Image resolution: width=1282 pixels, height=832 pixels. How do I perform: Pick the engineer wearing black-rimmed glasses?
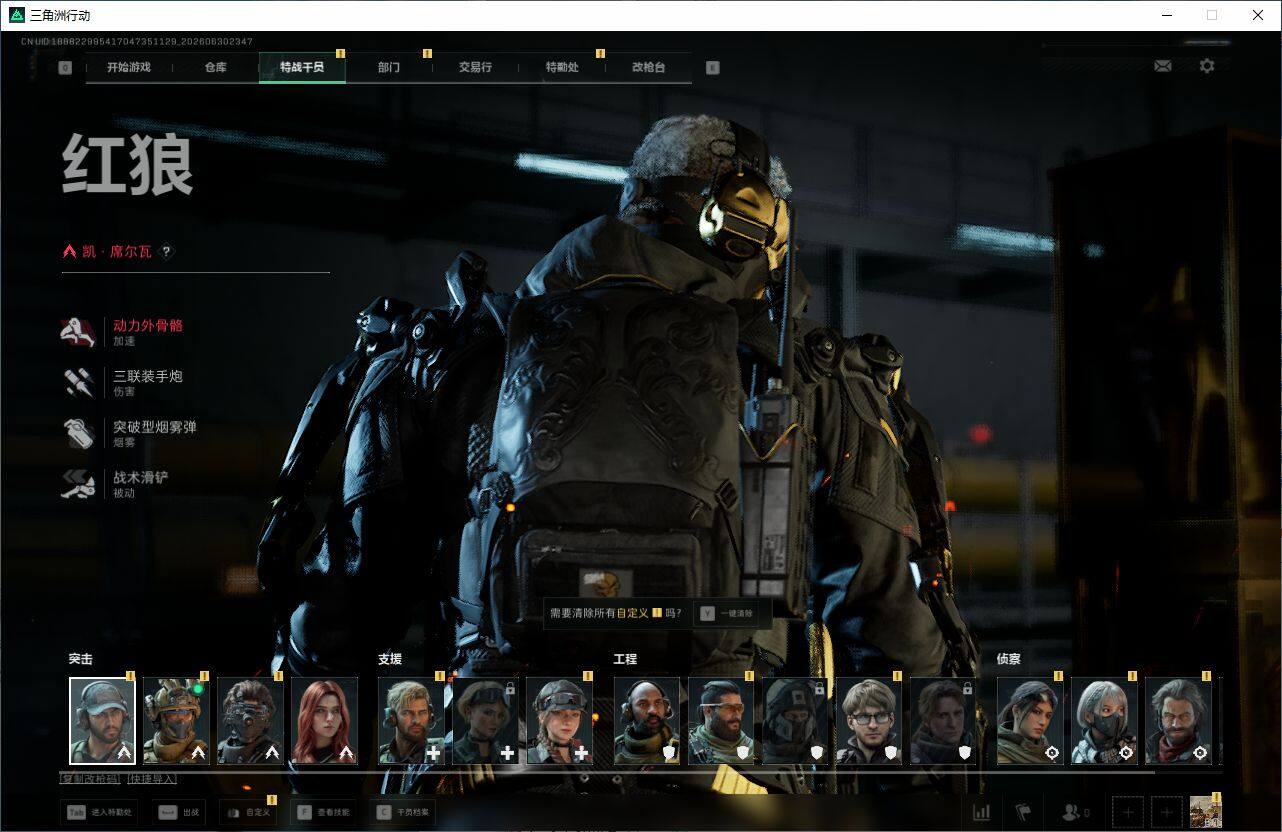pos(869,721)
